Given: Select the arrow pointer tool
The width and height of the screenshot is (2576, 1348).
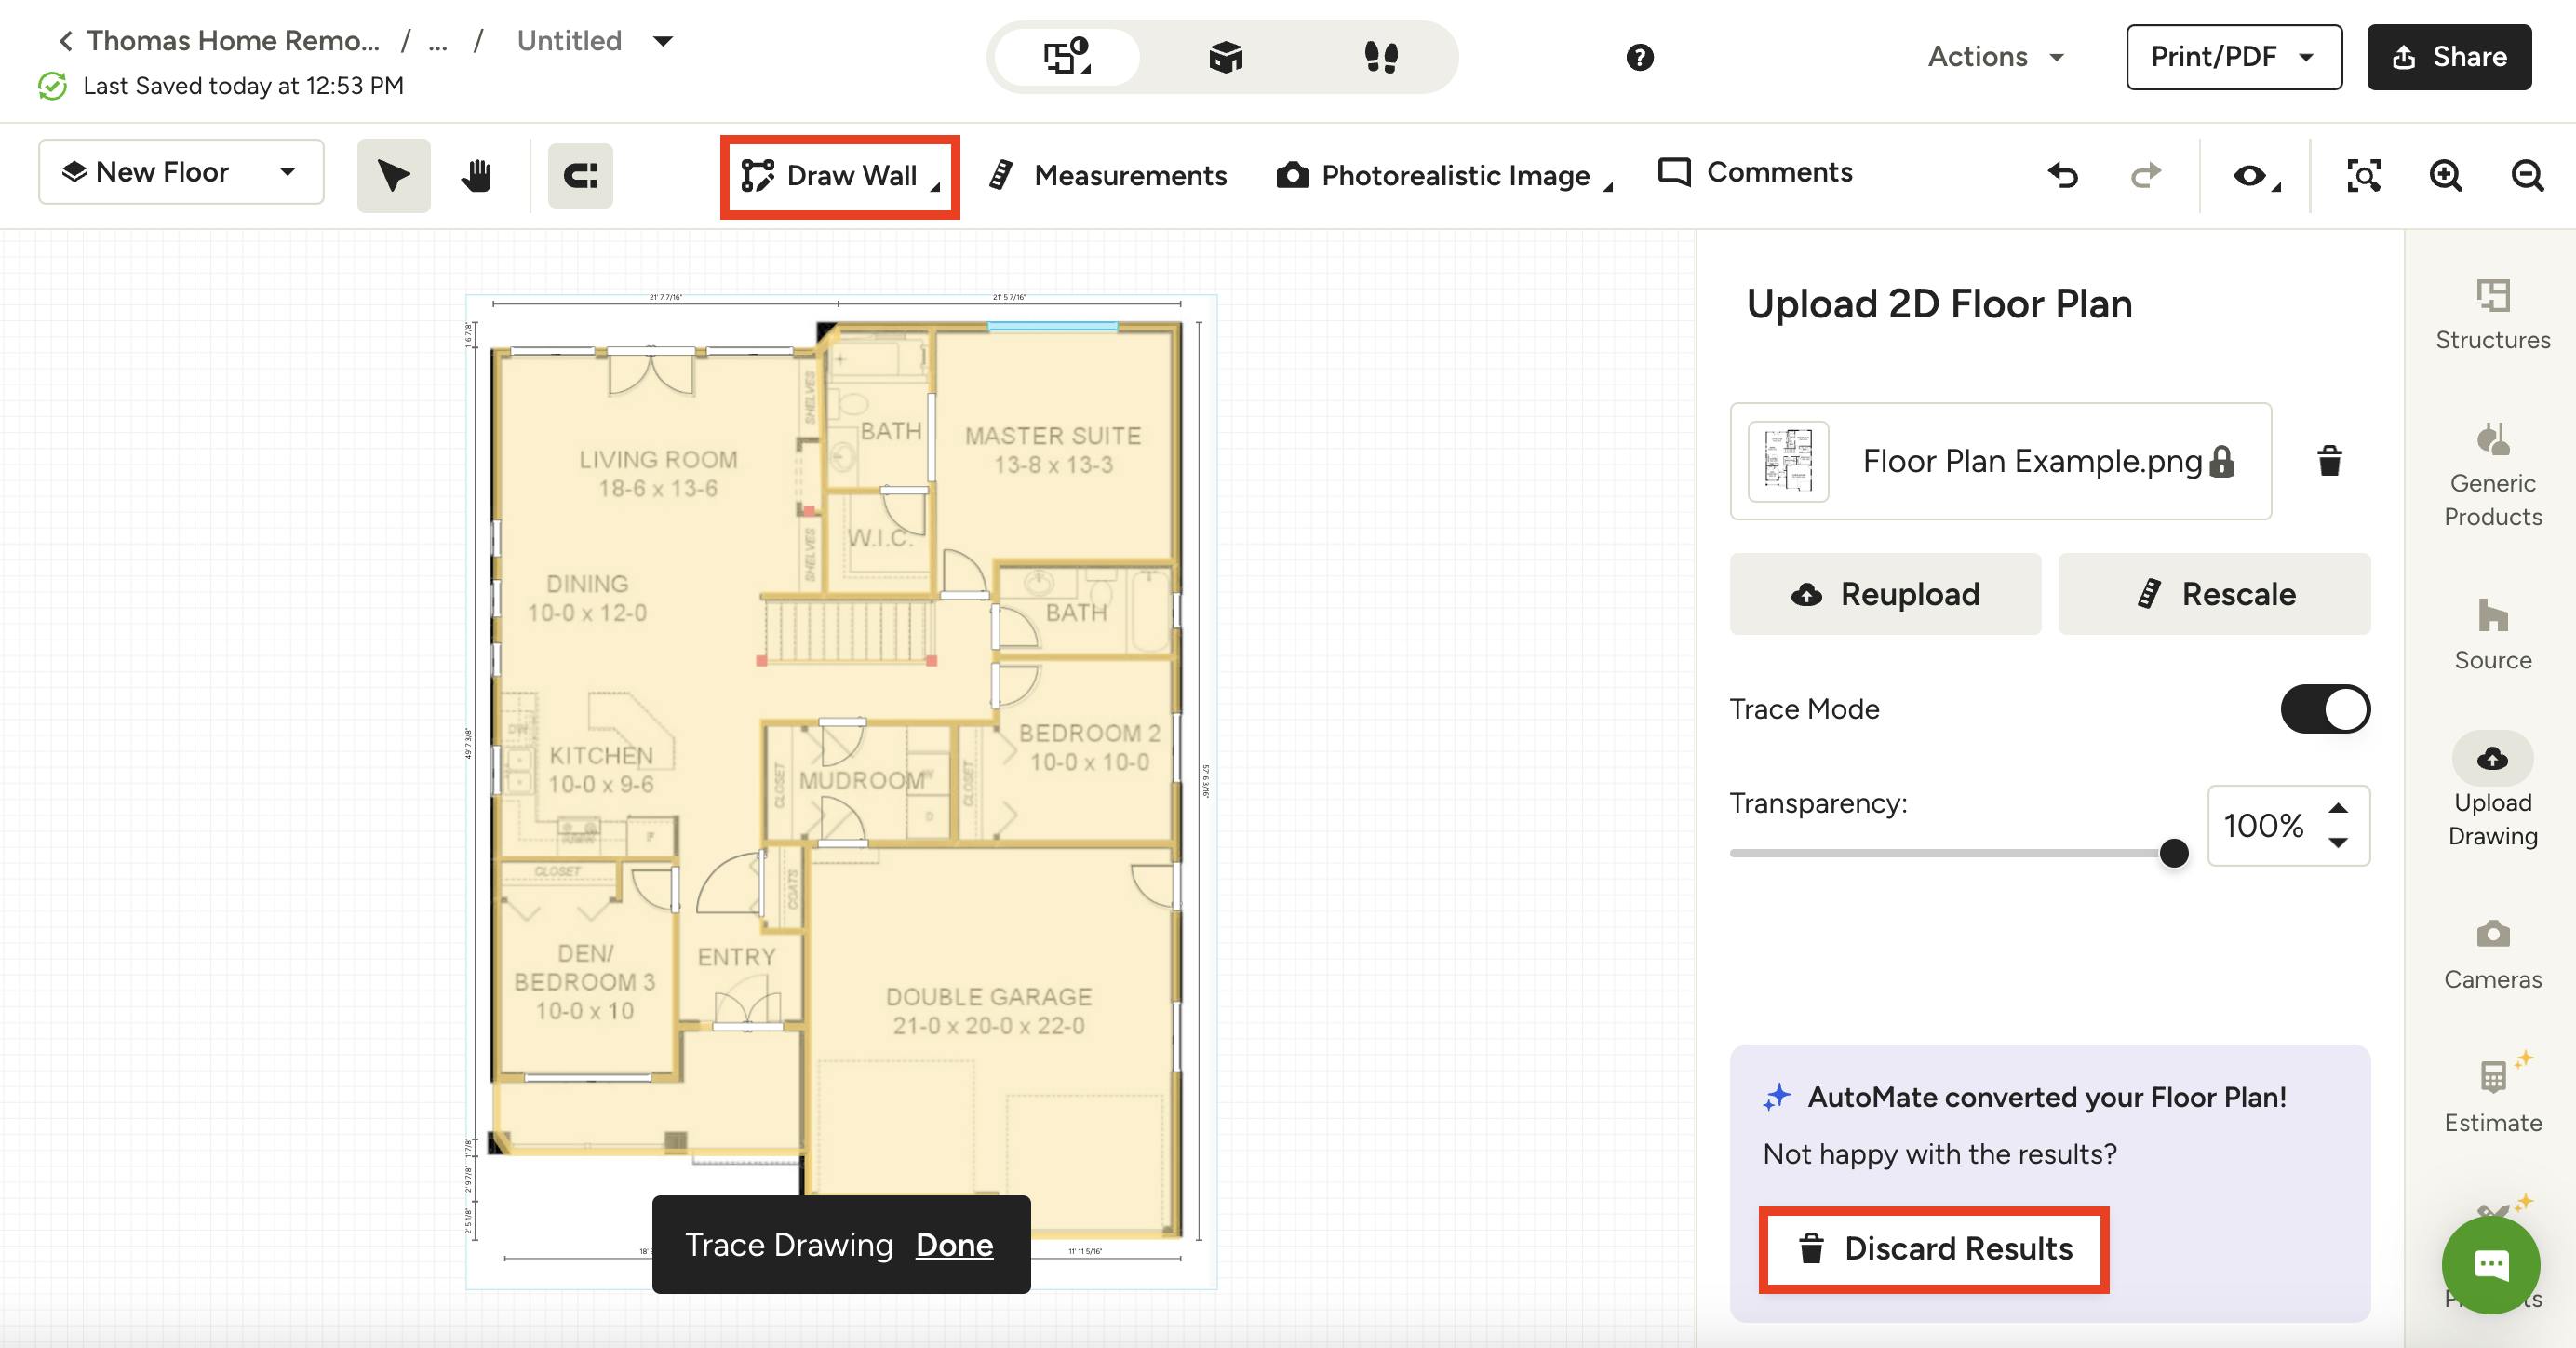Looking at the screenshot, I should [393, 175].
